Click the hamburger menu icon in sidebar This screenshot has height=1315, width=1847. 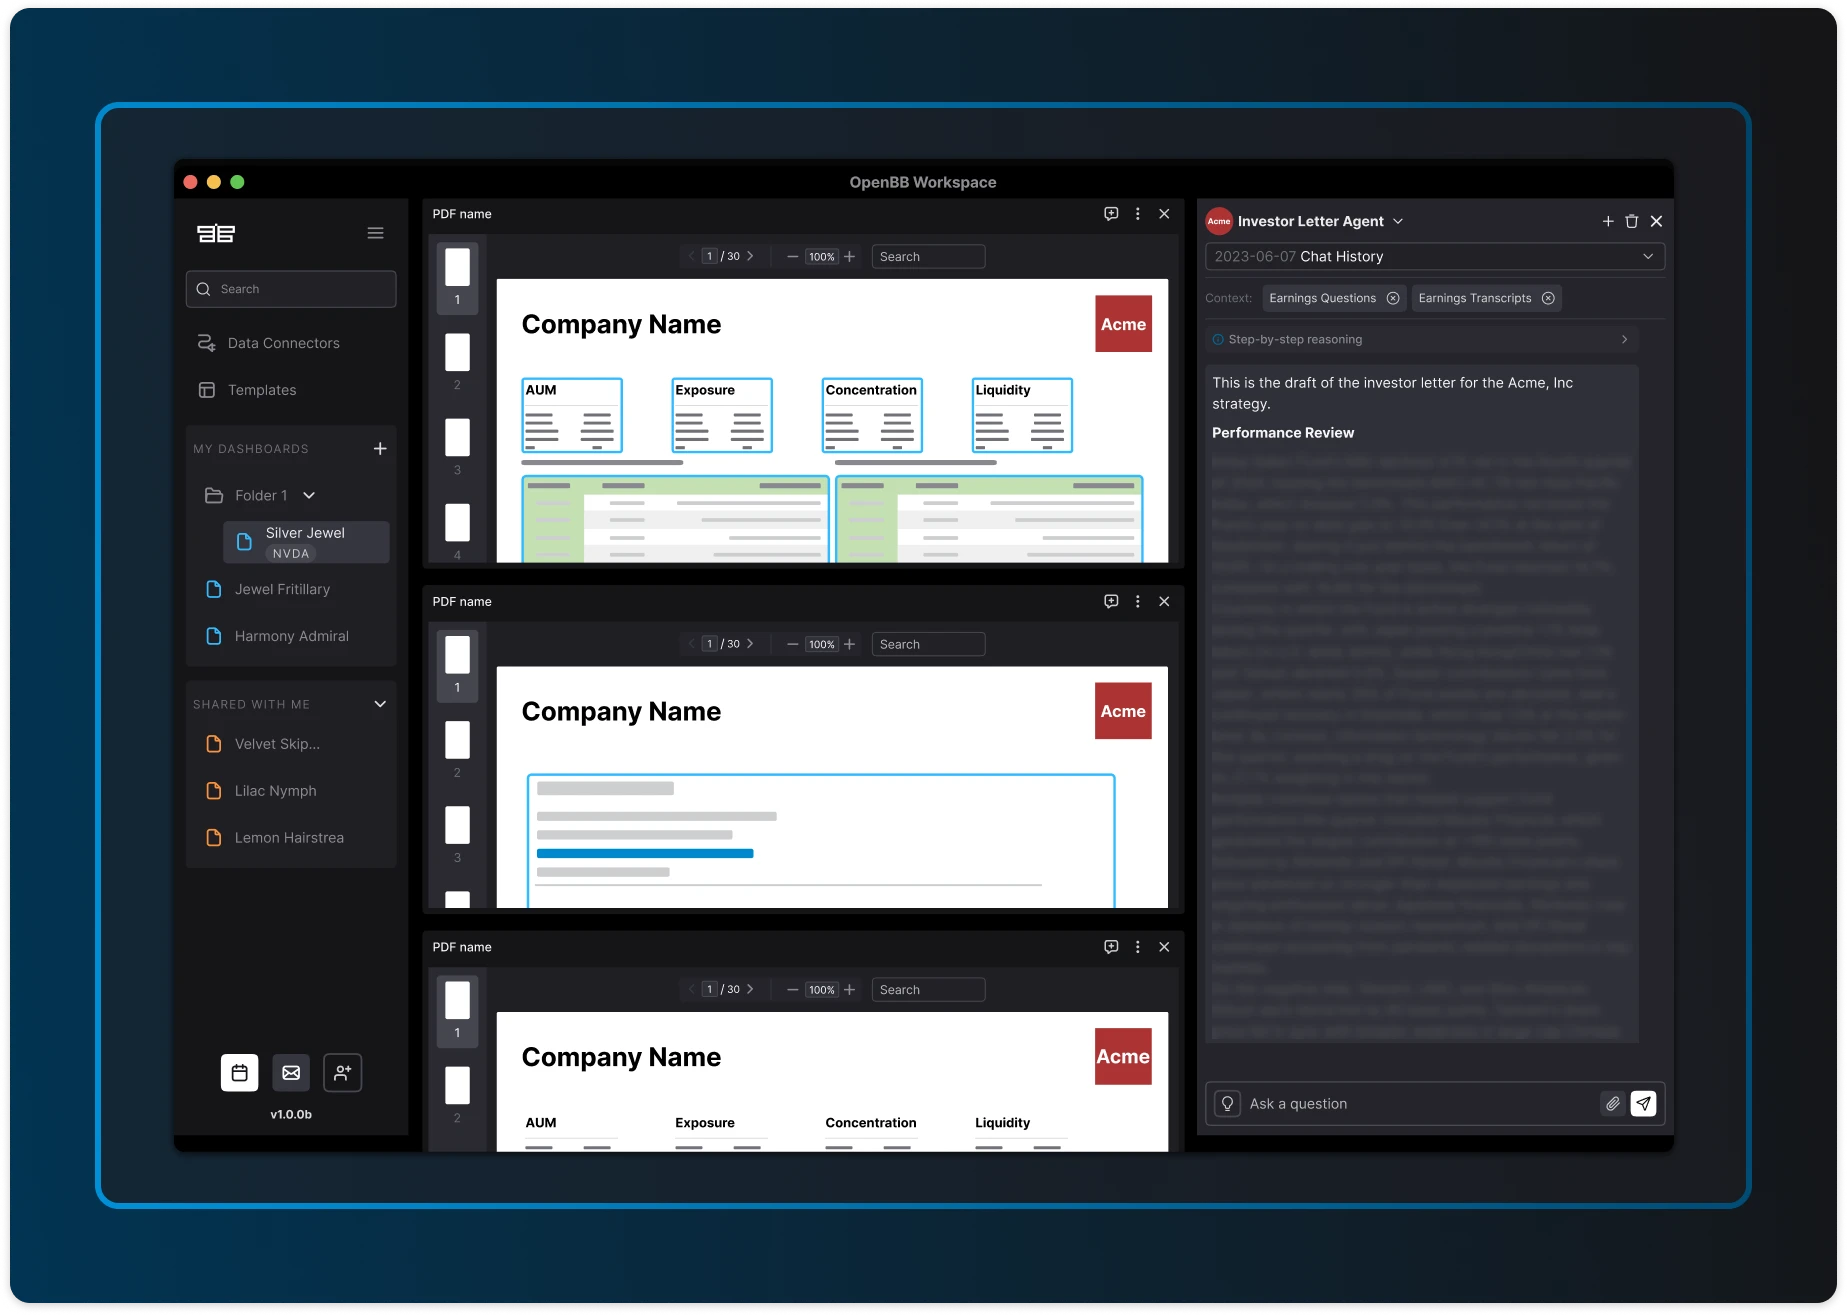pyautogui.click(x=375, y=233)
